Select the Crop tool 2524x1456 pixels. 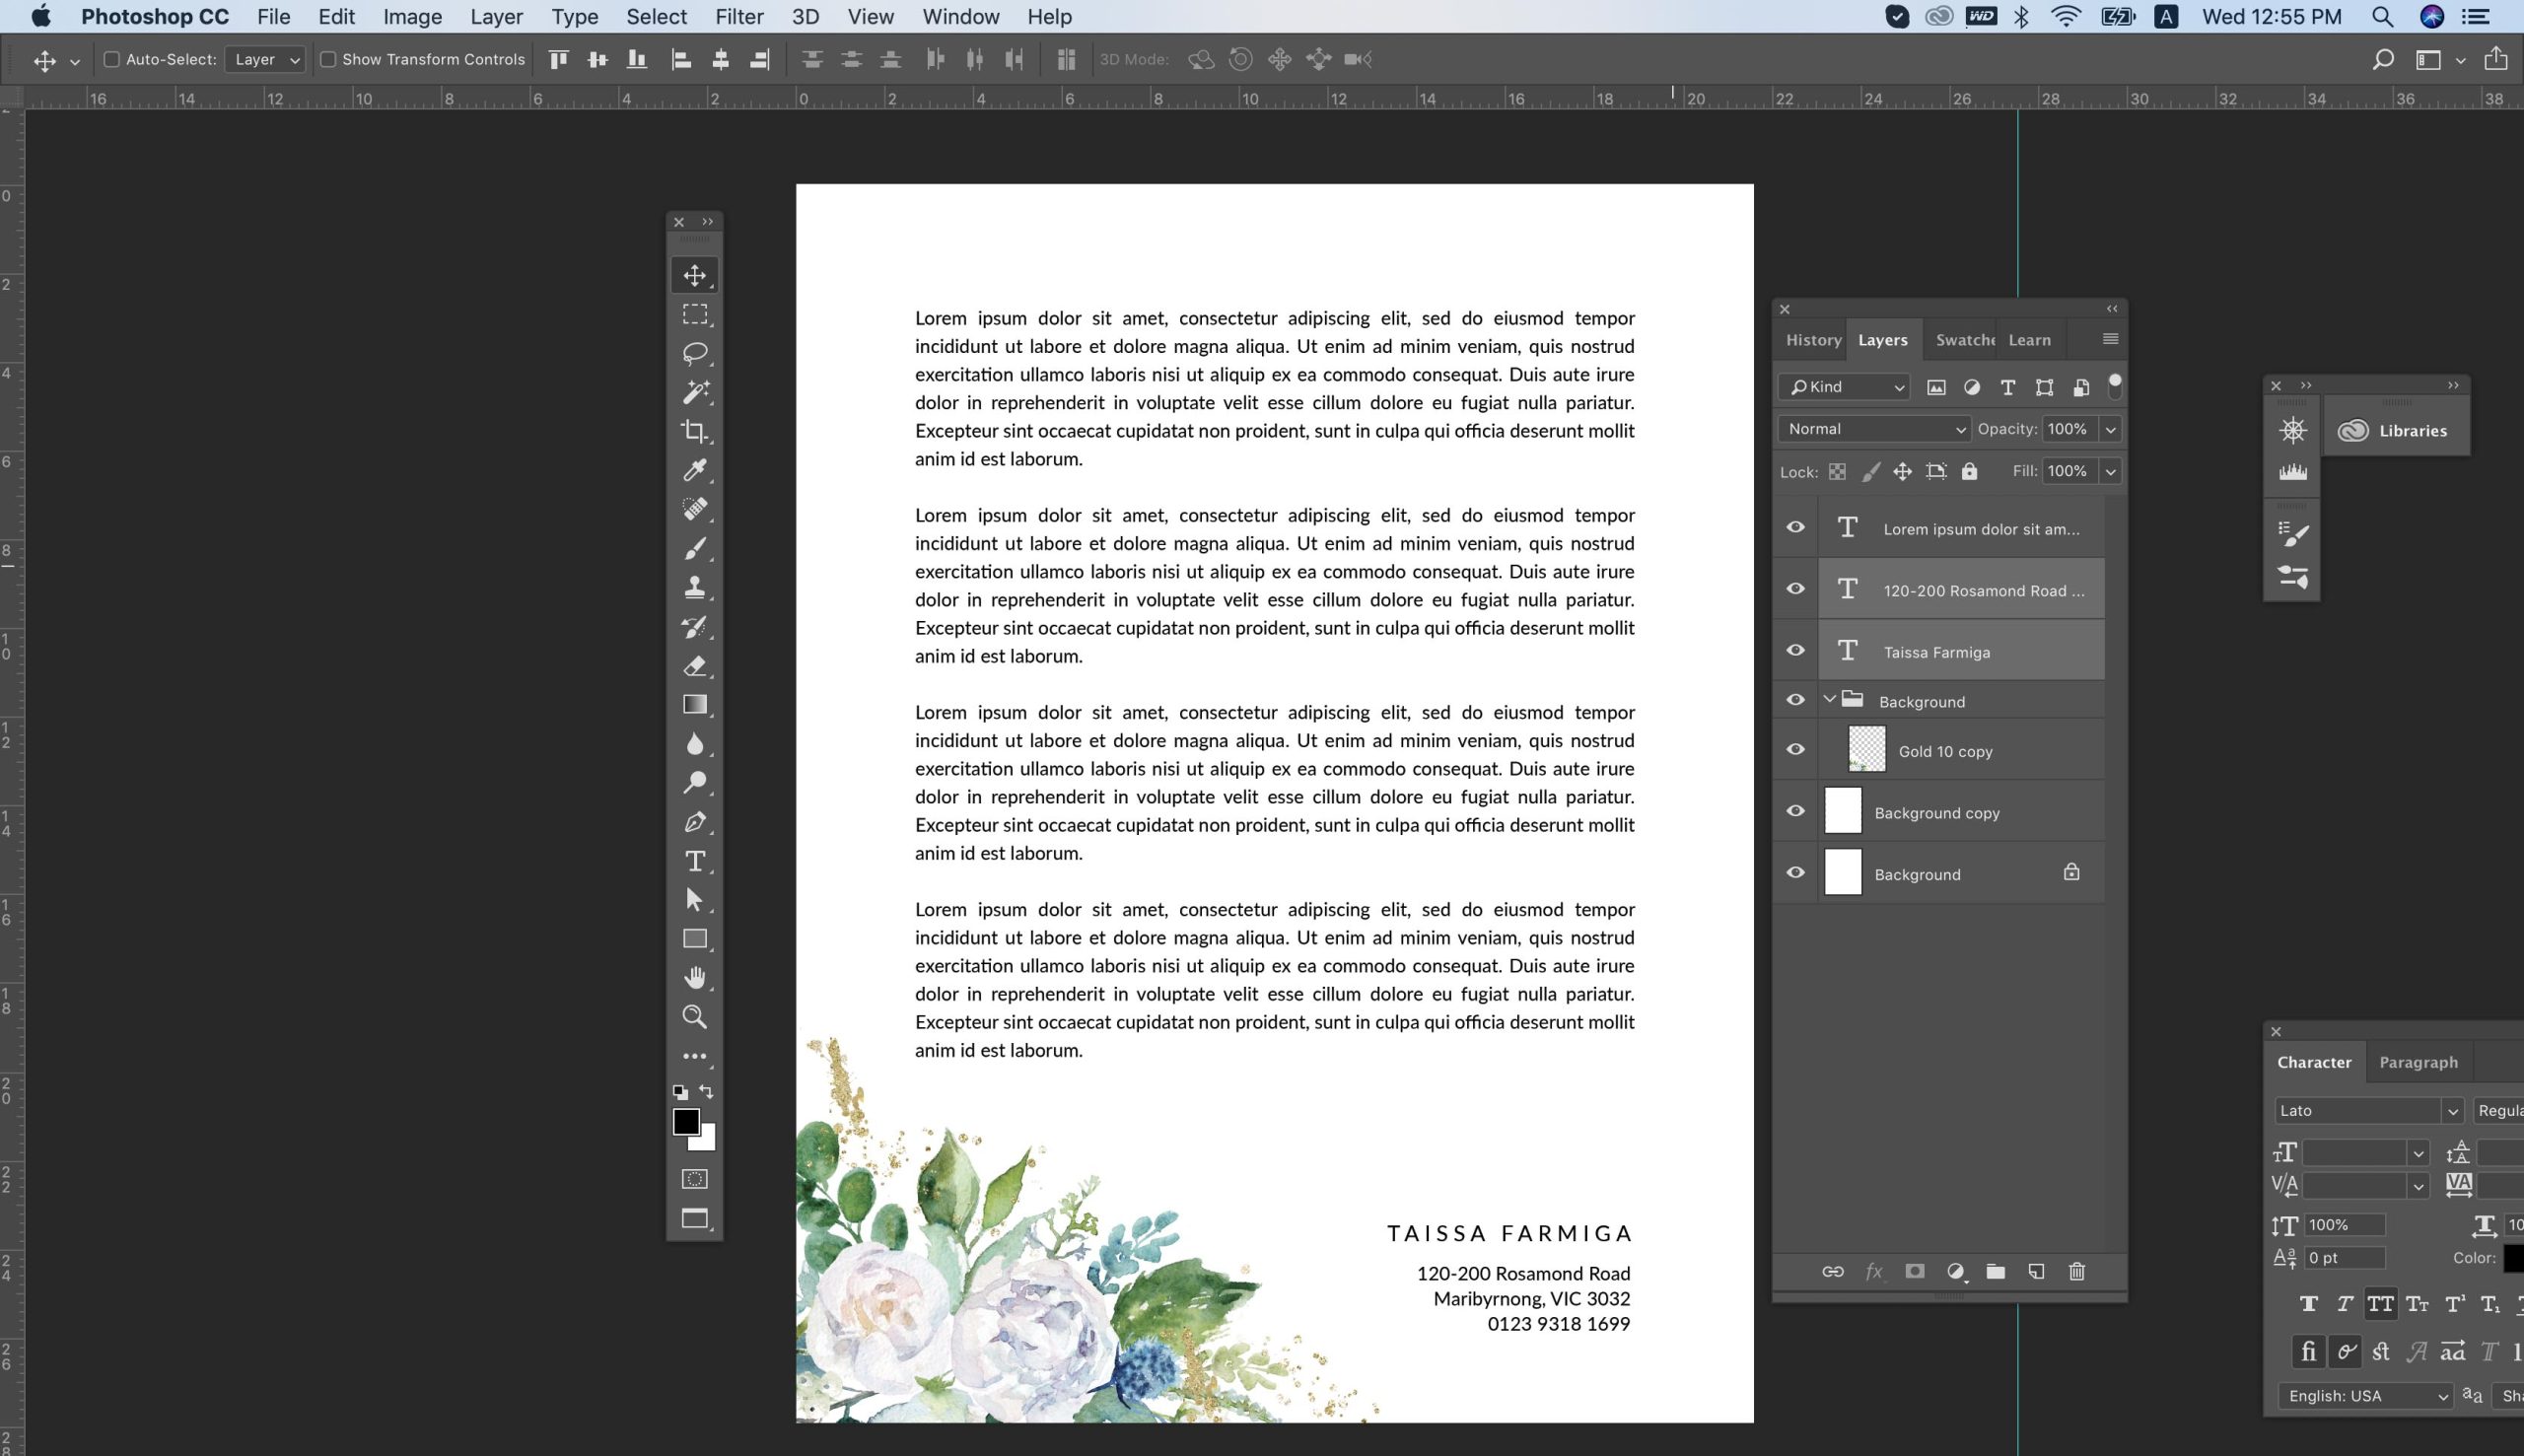coord(694,431)
